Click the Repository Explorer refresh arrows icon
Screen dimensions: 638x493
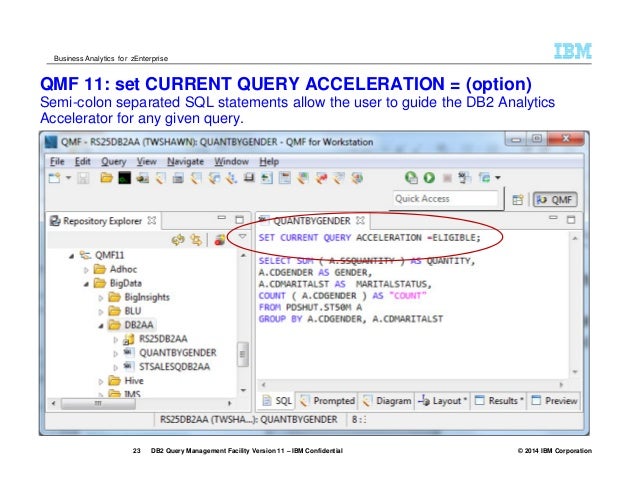(178, 240)
